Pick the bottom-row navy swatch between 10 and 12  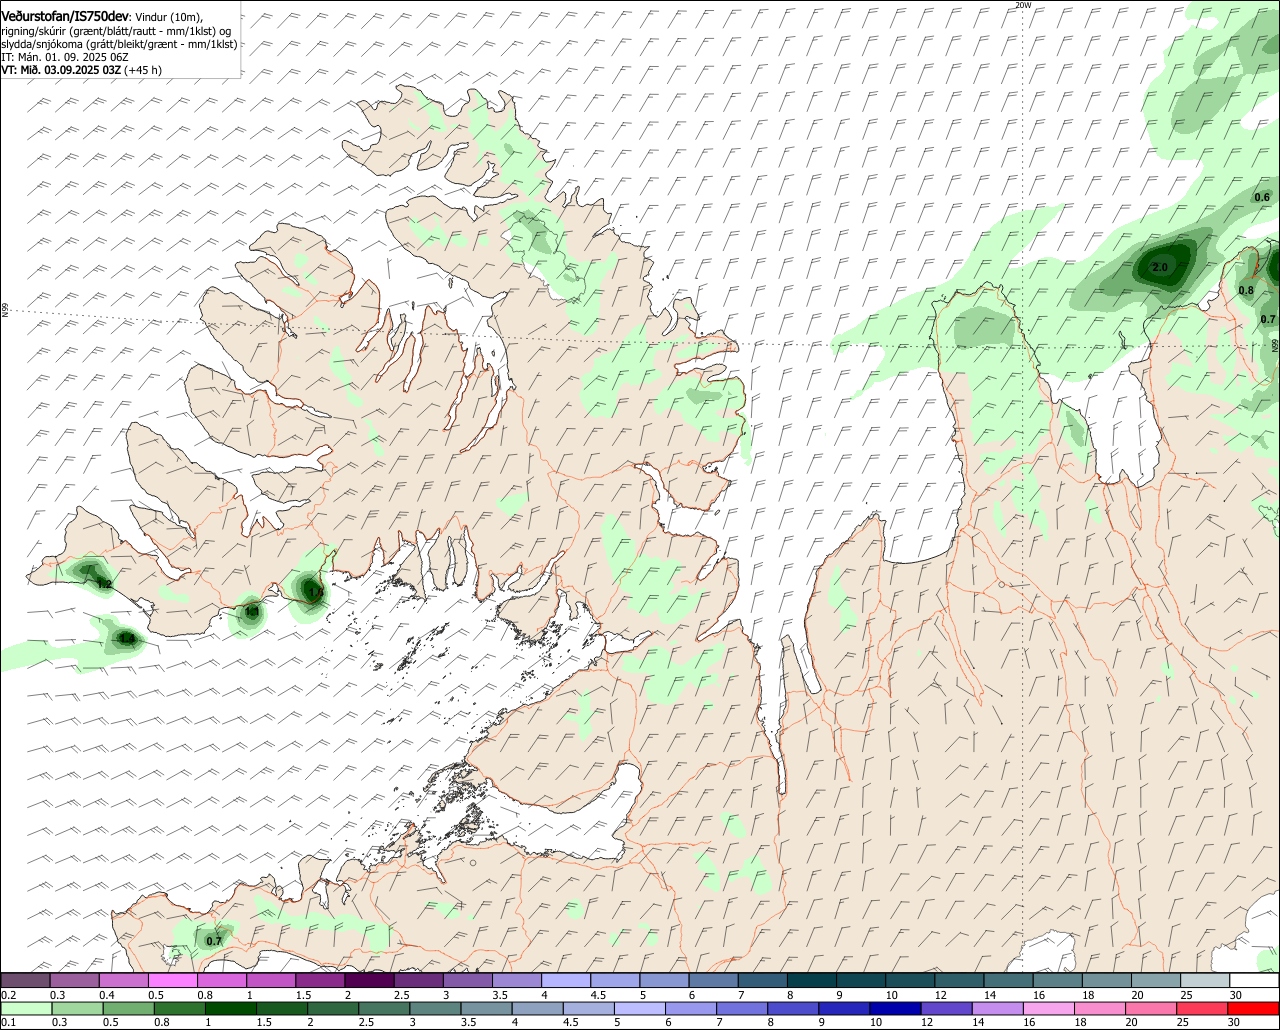896,1008
